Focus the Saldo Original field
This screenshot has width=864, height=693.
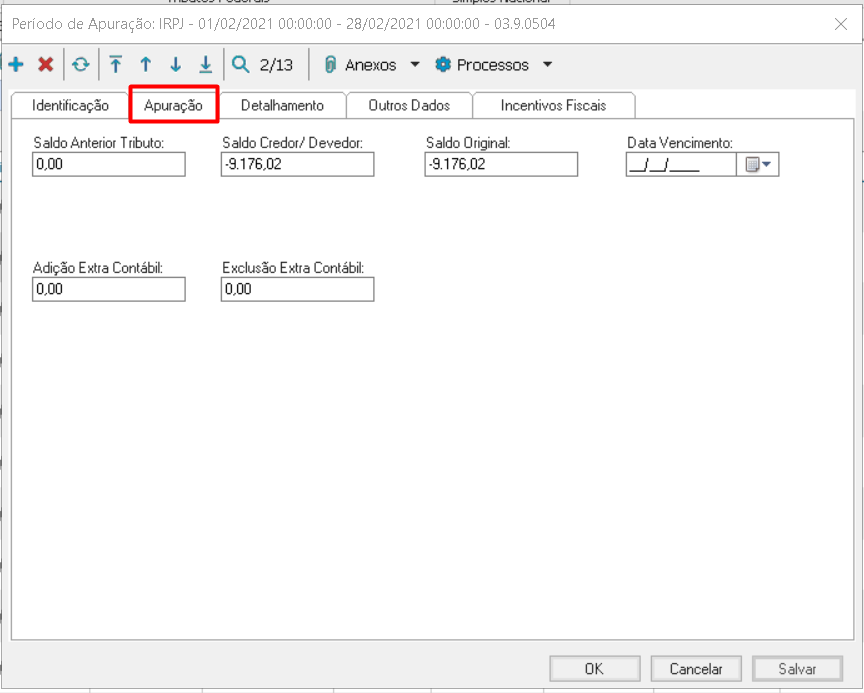pos(501,164)
